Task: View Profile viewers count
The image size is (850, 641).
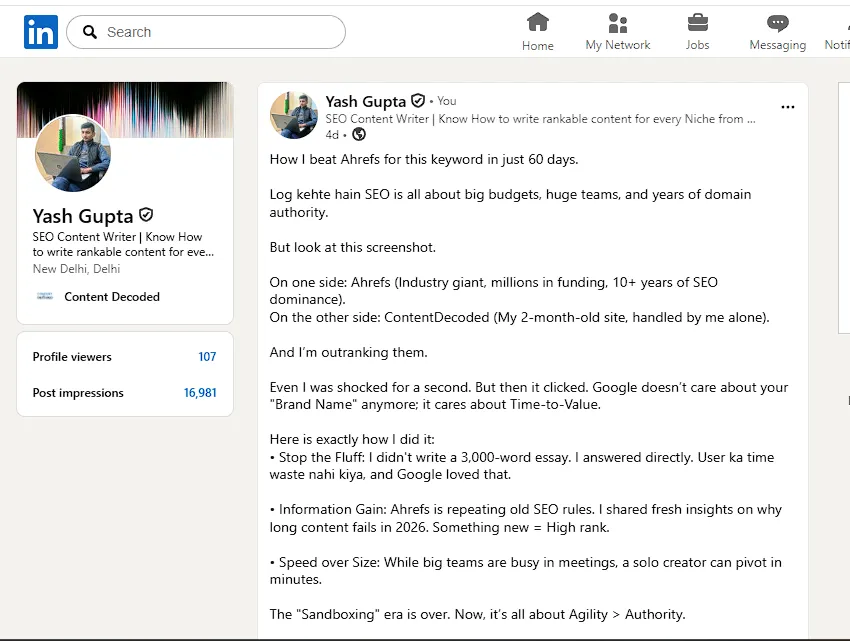Action: 207,357
